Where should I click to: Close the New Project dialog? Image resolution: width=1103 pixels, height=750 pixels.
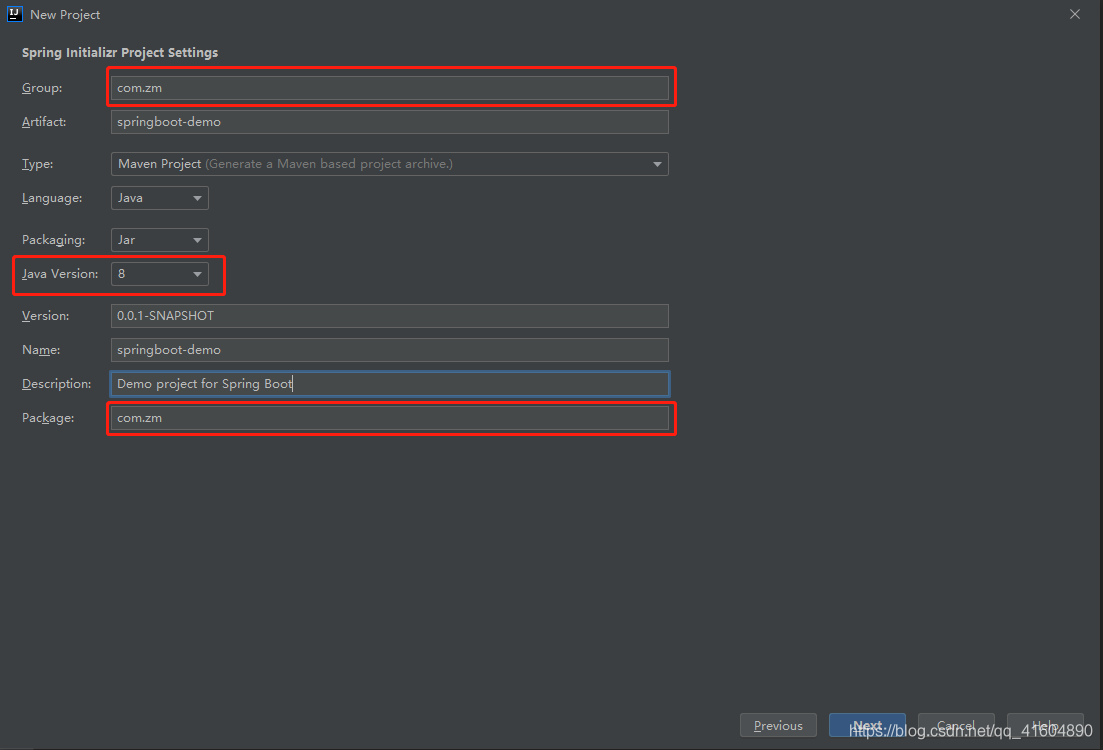[1074, 14]
